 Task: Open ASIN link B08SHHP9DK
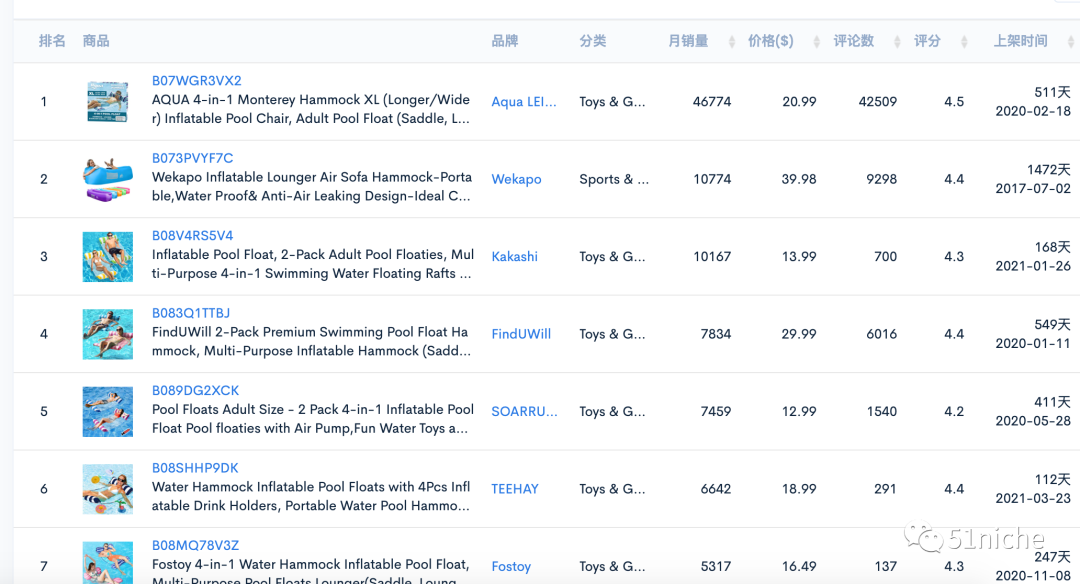pyautogui.click(x=195, y=468)
